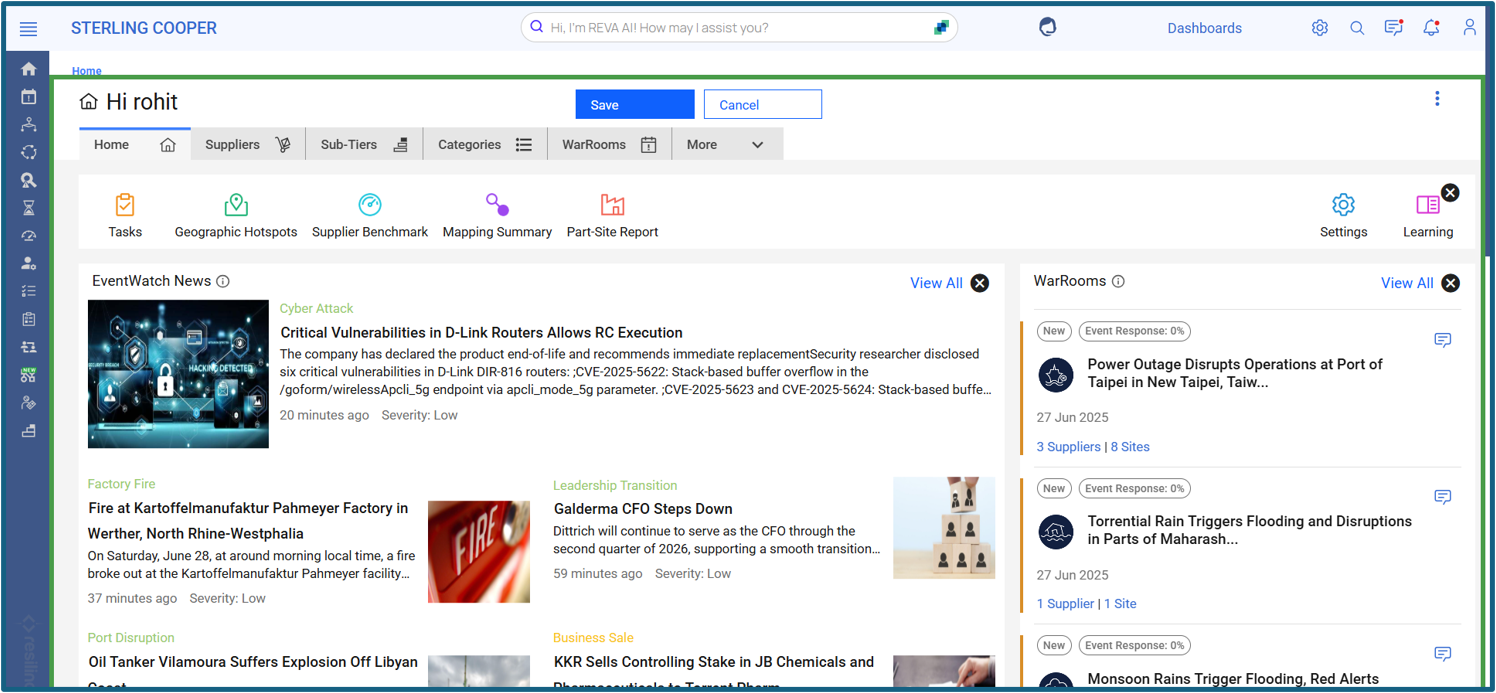Open D-Link Routers vulnerabilities headline

(x=481, y=333)
